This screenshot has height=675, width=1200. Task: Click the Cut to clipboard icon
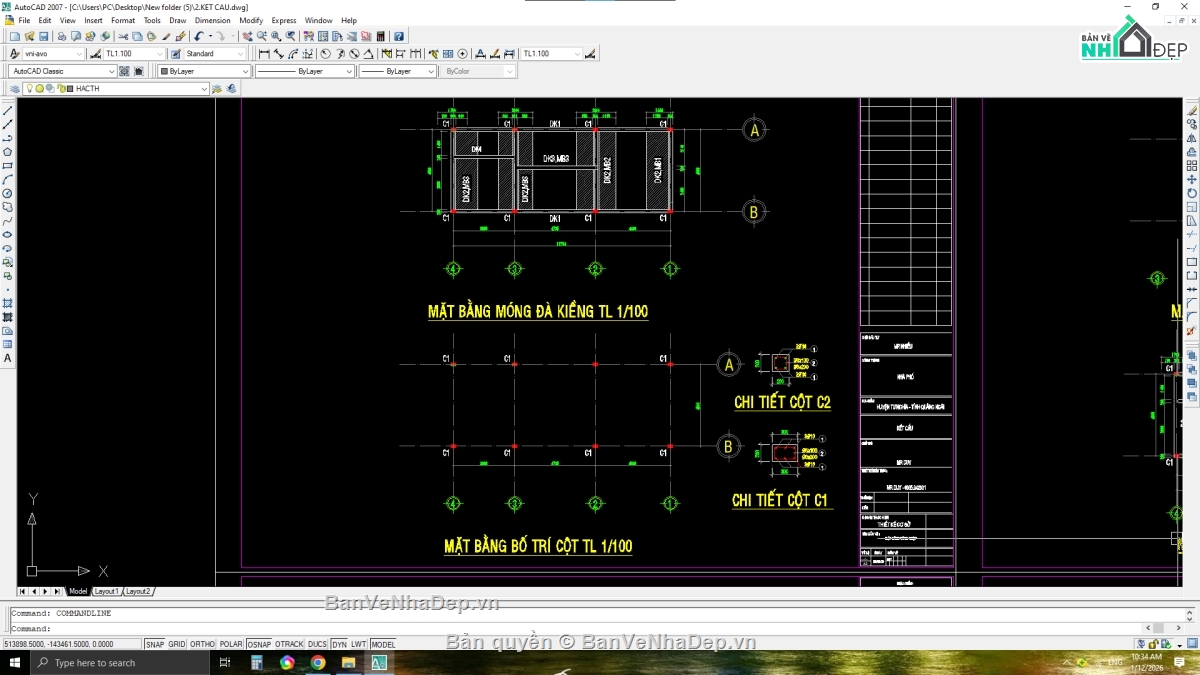click(x=123, y=36)
